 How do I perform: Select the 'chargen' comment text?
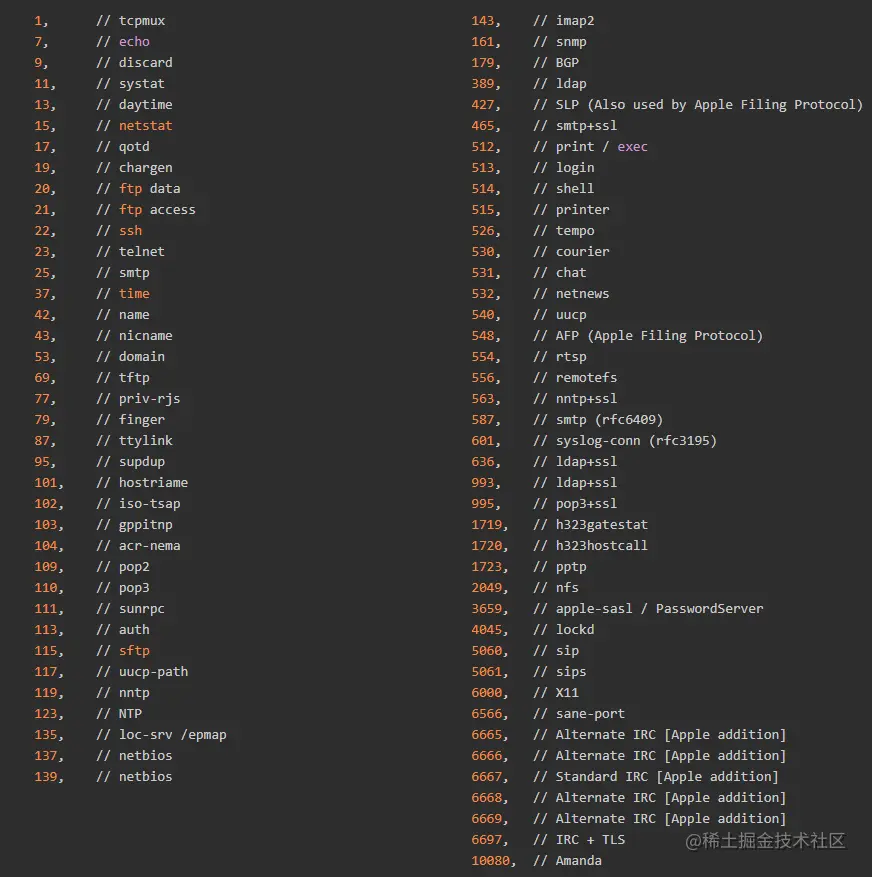pyautogui.click(x=145, y=168)
